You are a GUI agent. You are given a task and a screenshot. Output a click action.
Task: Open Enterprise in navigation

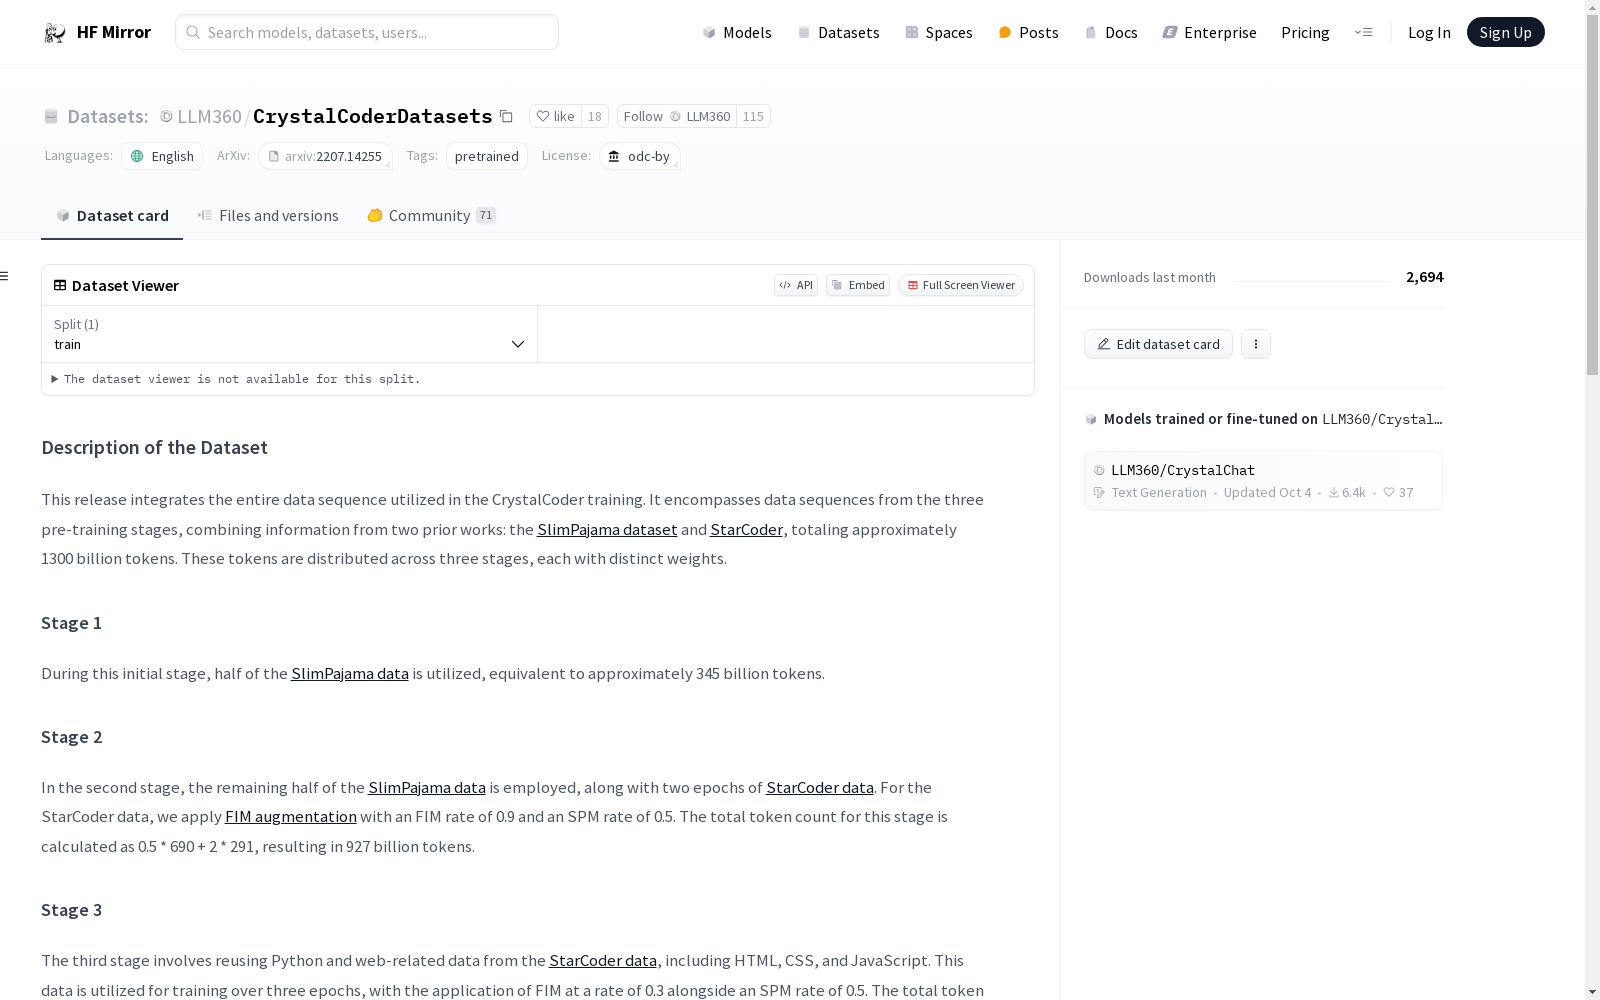1209,33
